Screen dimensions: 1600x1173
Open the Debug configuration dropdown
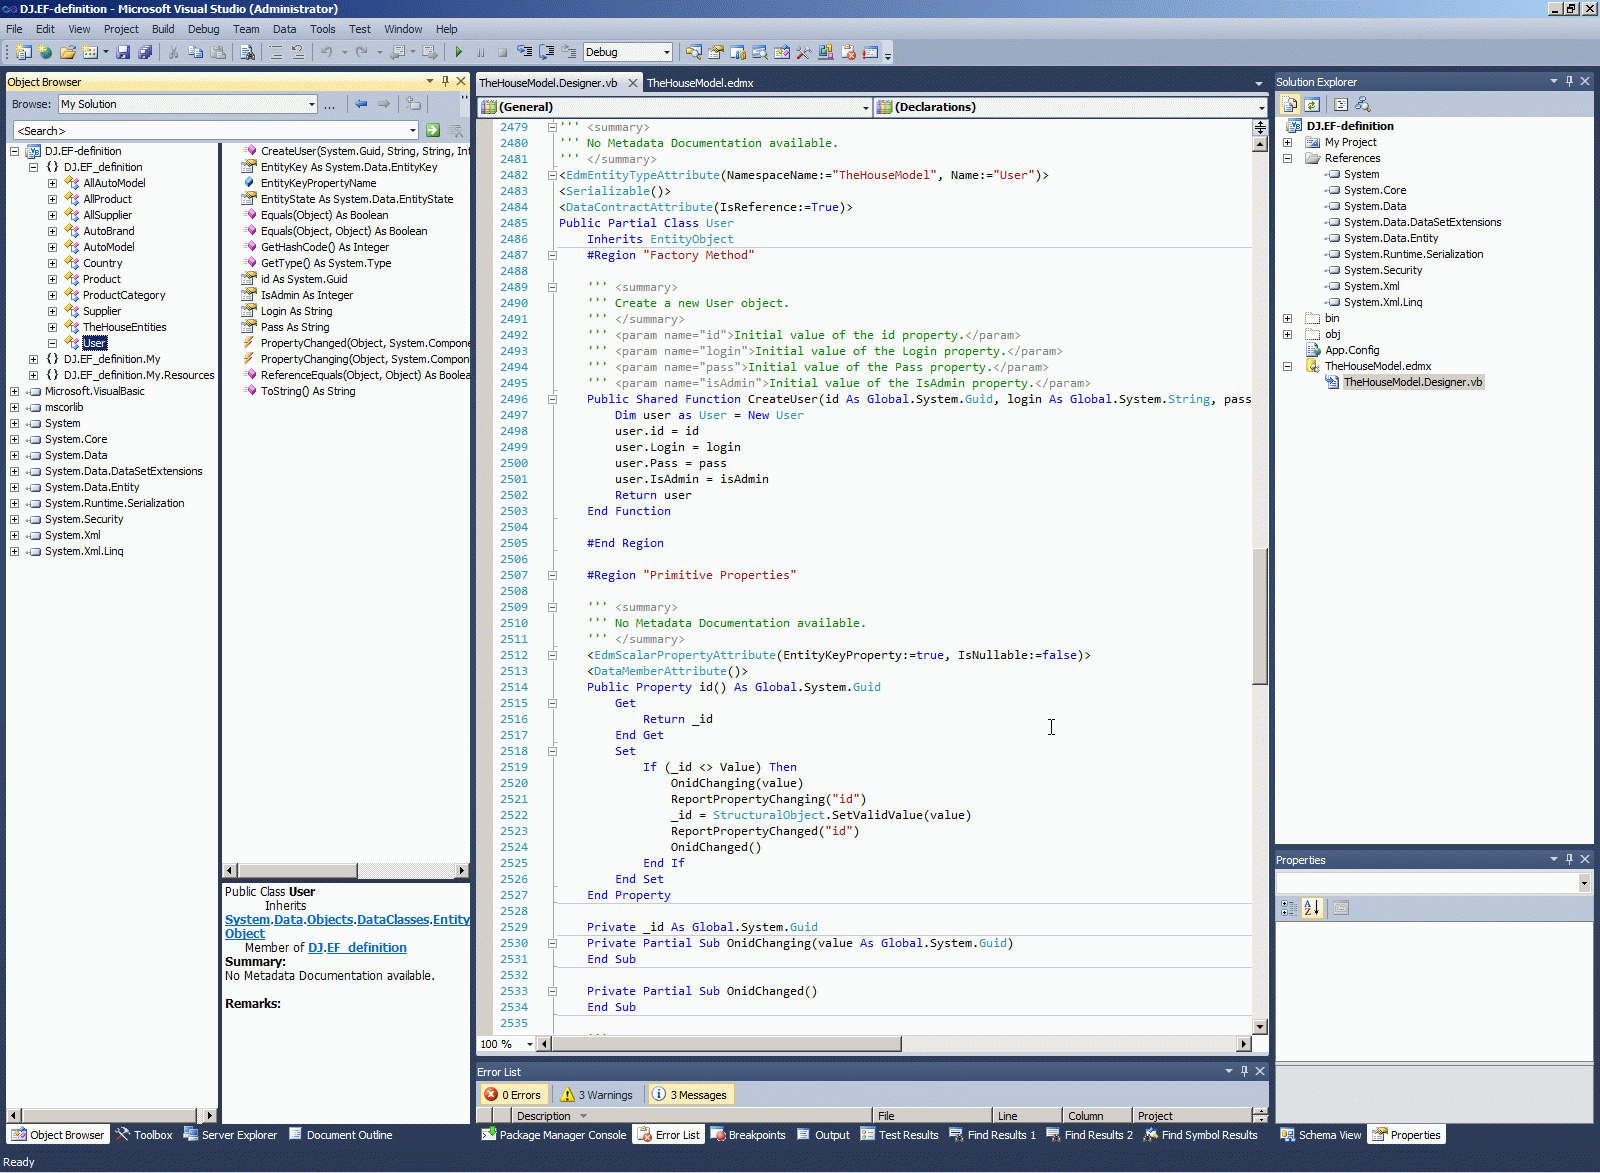coord(666,52)
